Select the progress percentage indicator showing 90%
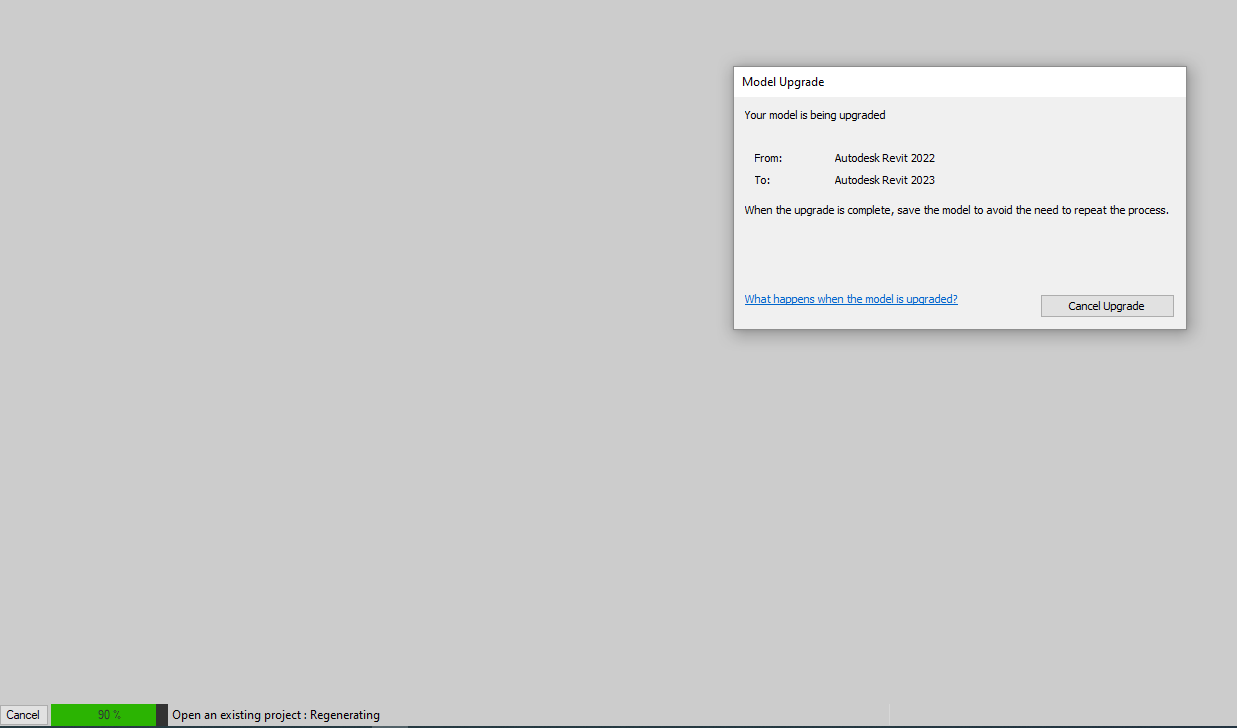 pyautogui.click(x=104, y=714)
